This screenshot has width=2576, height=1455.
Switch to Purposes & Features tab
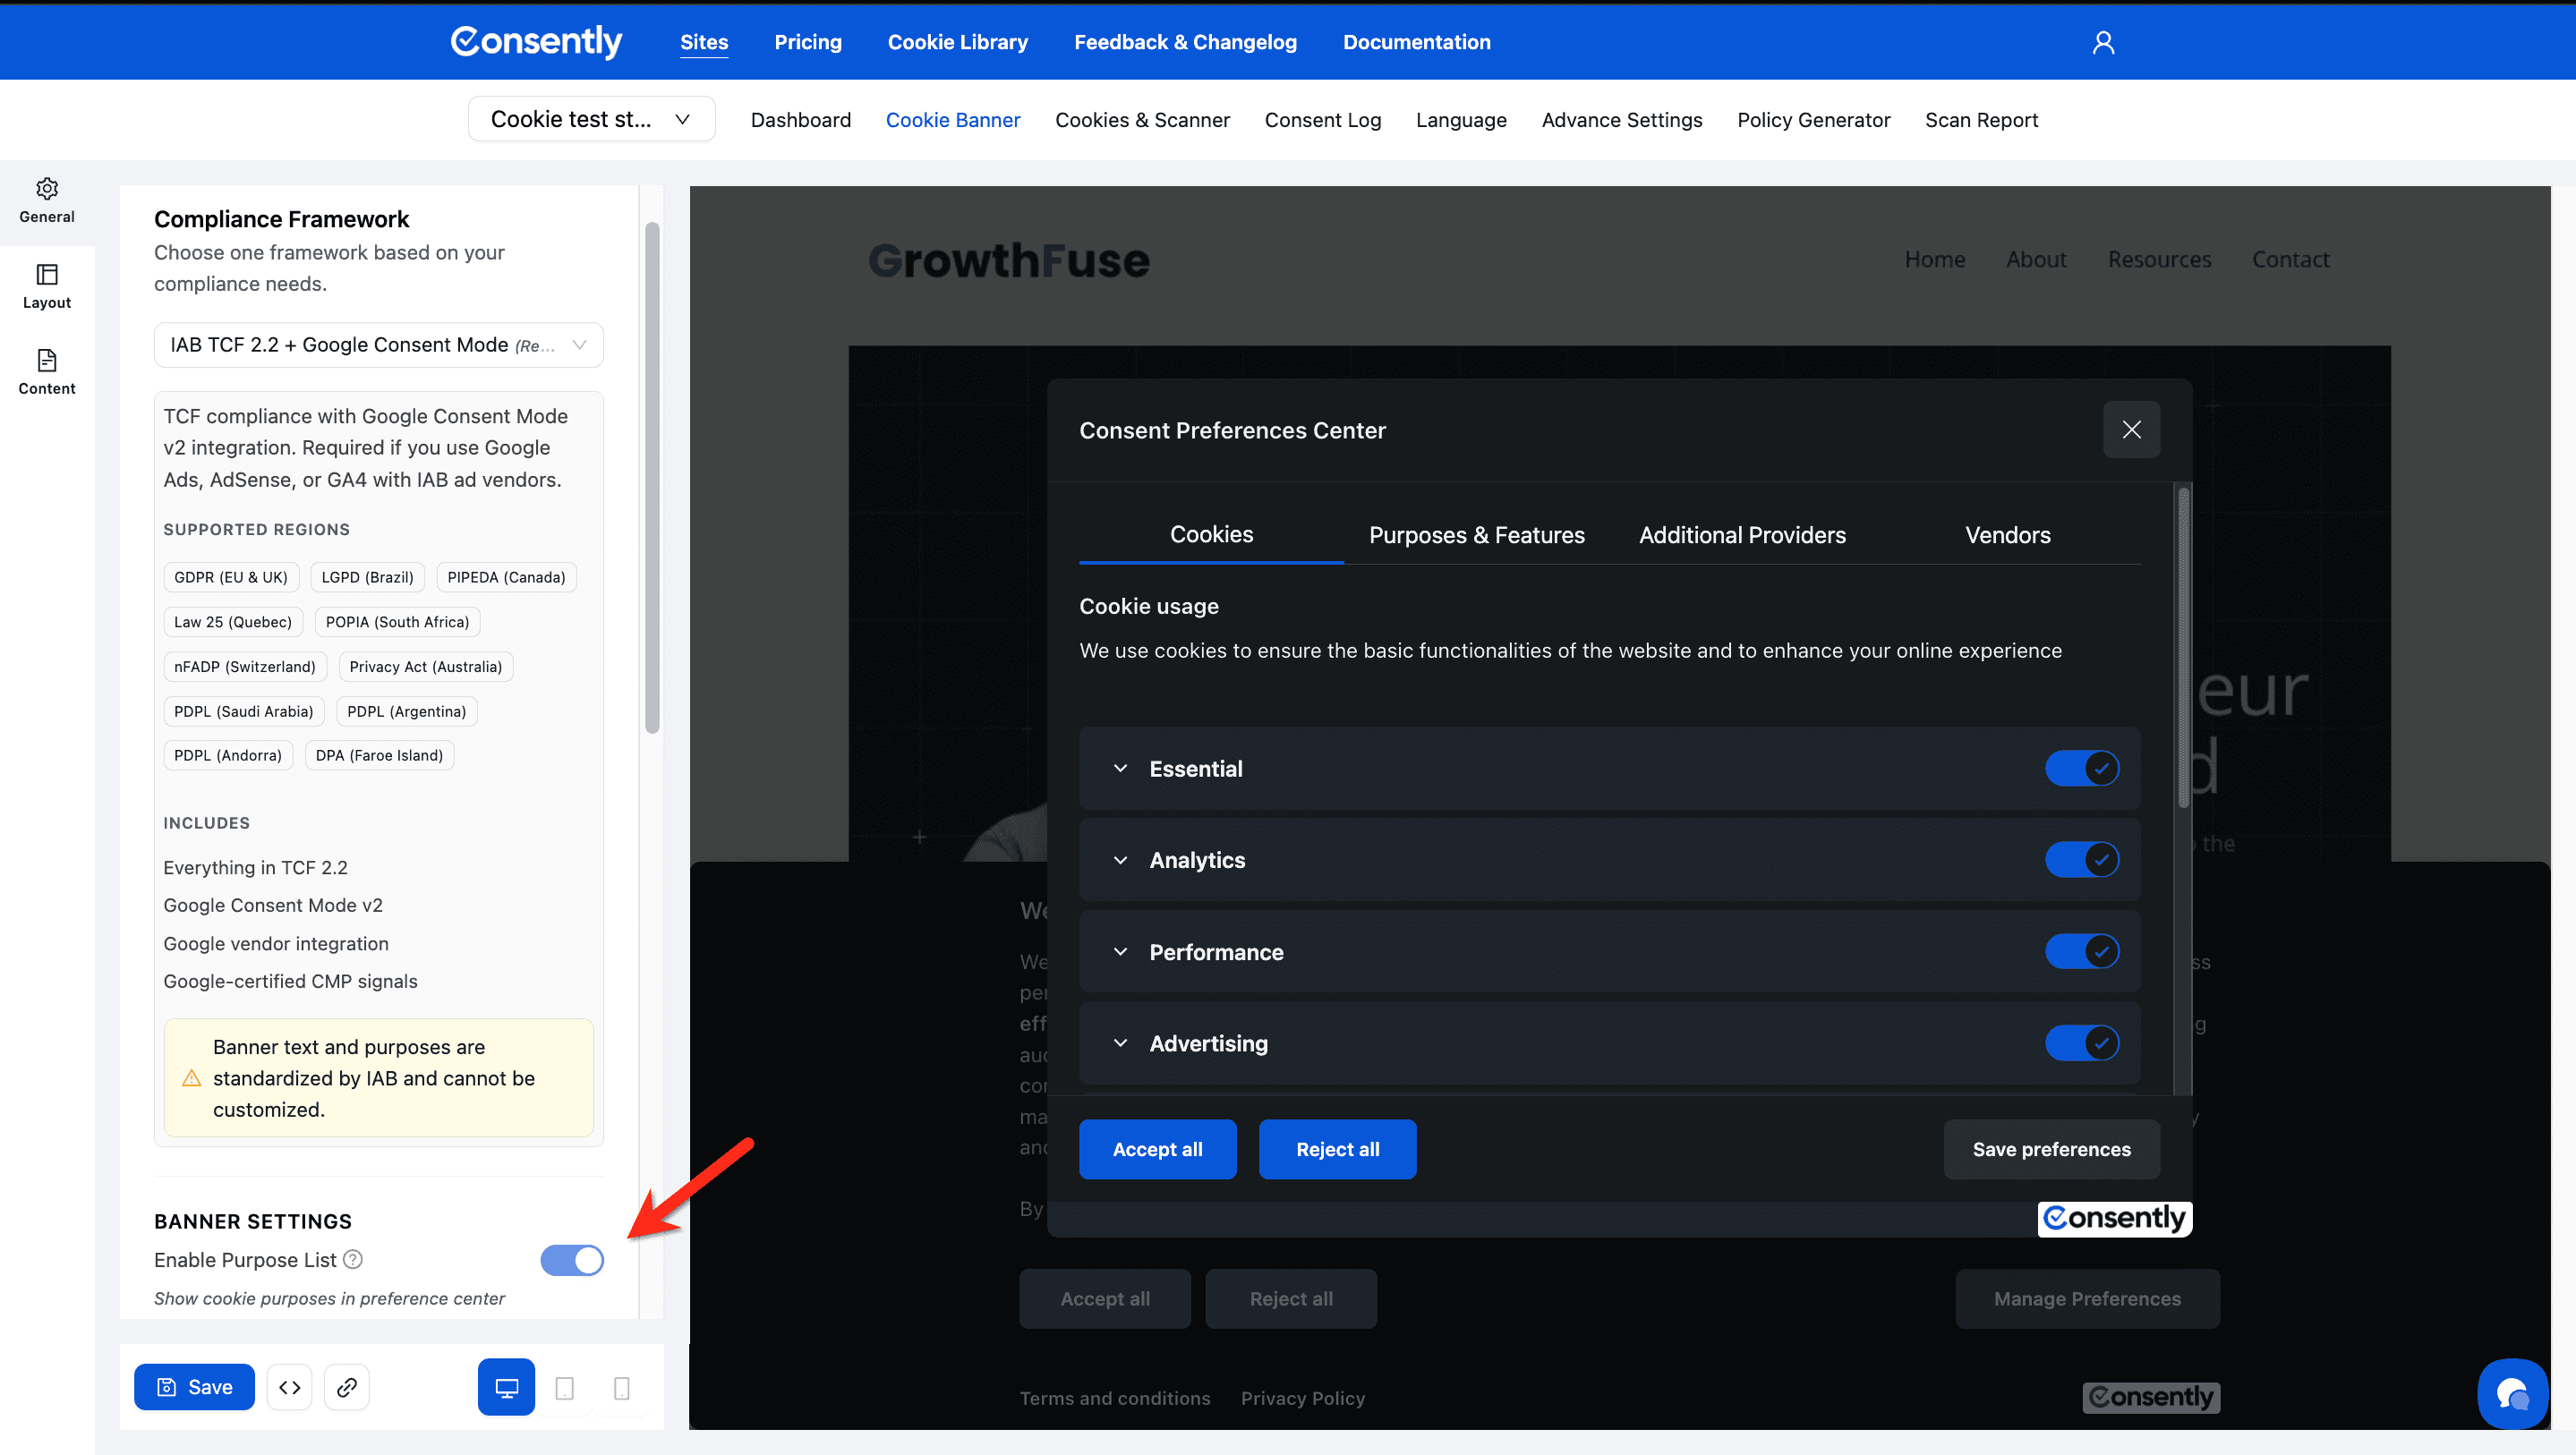pyautogui.click(x=1476, y=535)
